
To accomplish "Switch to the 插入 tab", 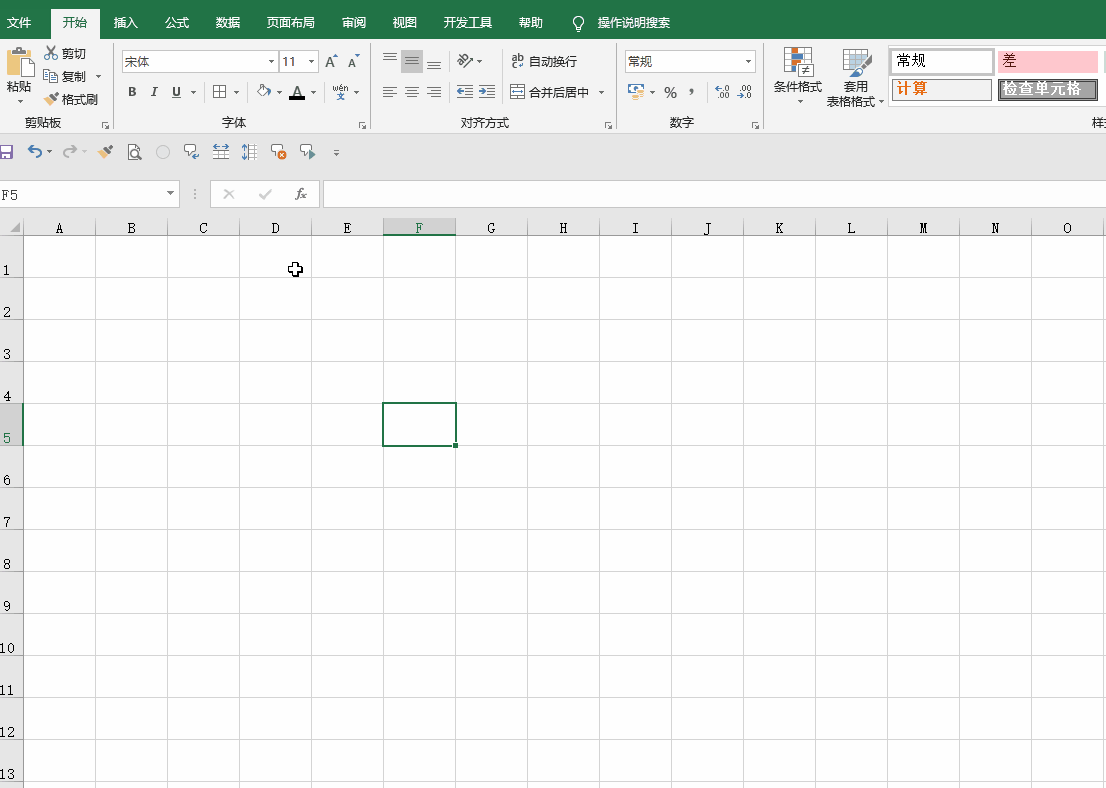I will [126, 23].
